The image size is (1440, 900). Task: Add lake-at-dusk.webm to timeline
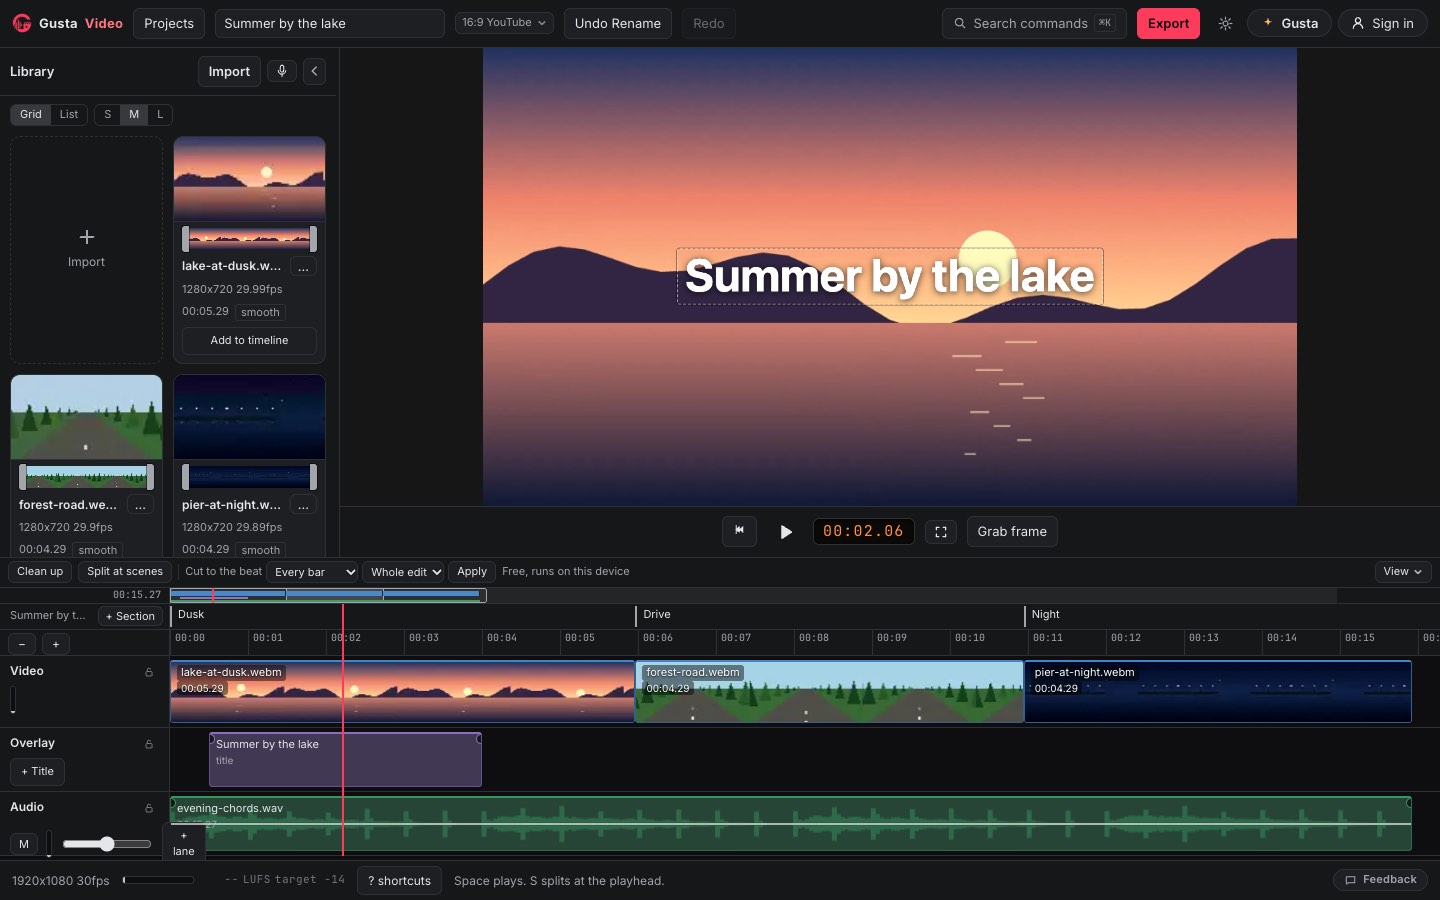249,341
